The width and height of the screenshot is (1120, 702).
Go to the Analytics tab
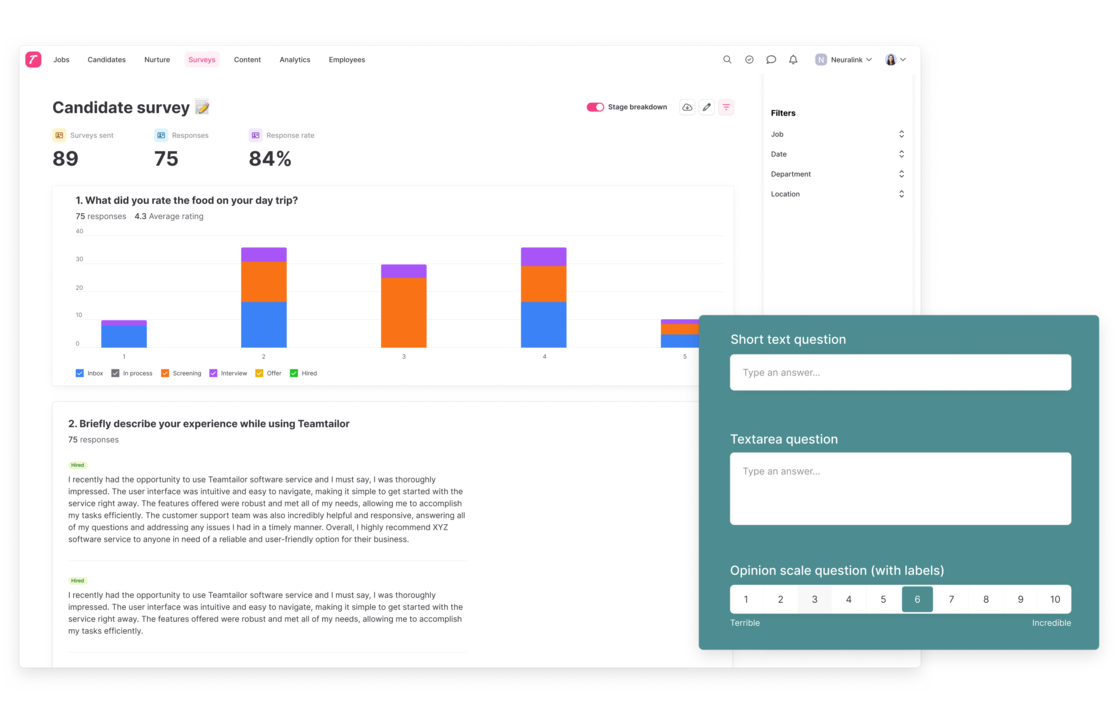295,59
